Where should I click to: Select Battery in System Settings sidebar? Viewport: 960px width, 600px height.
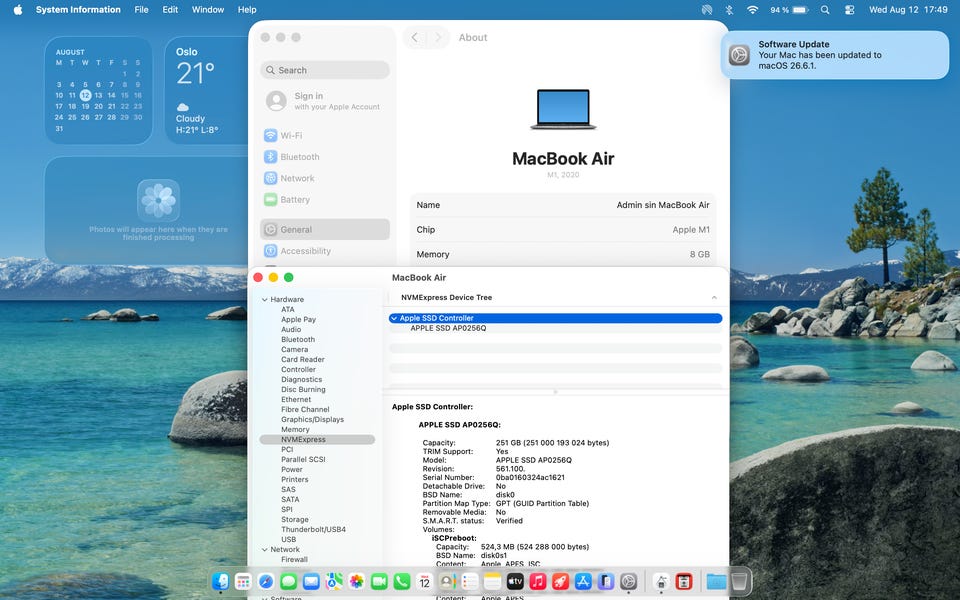325,200
